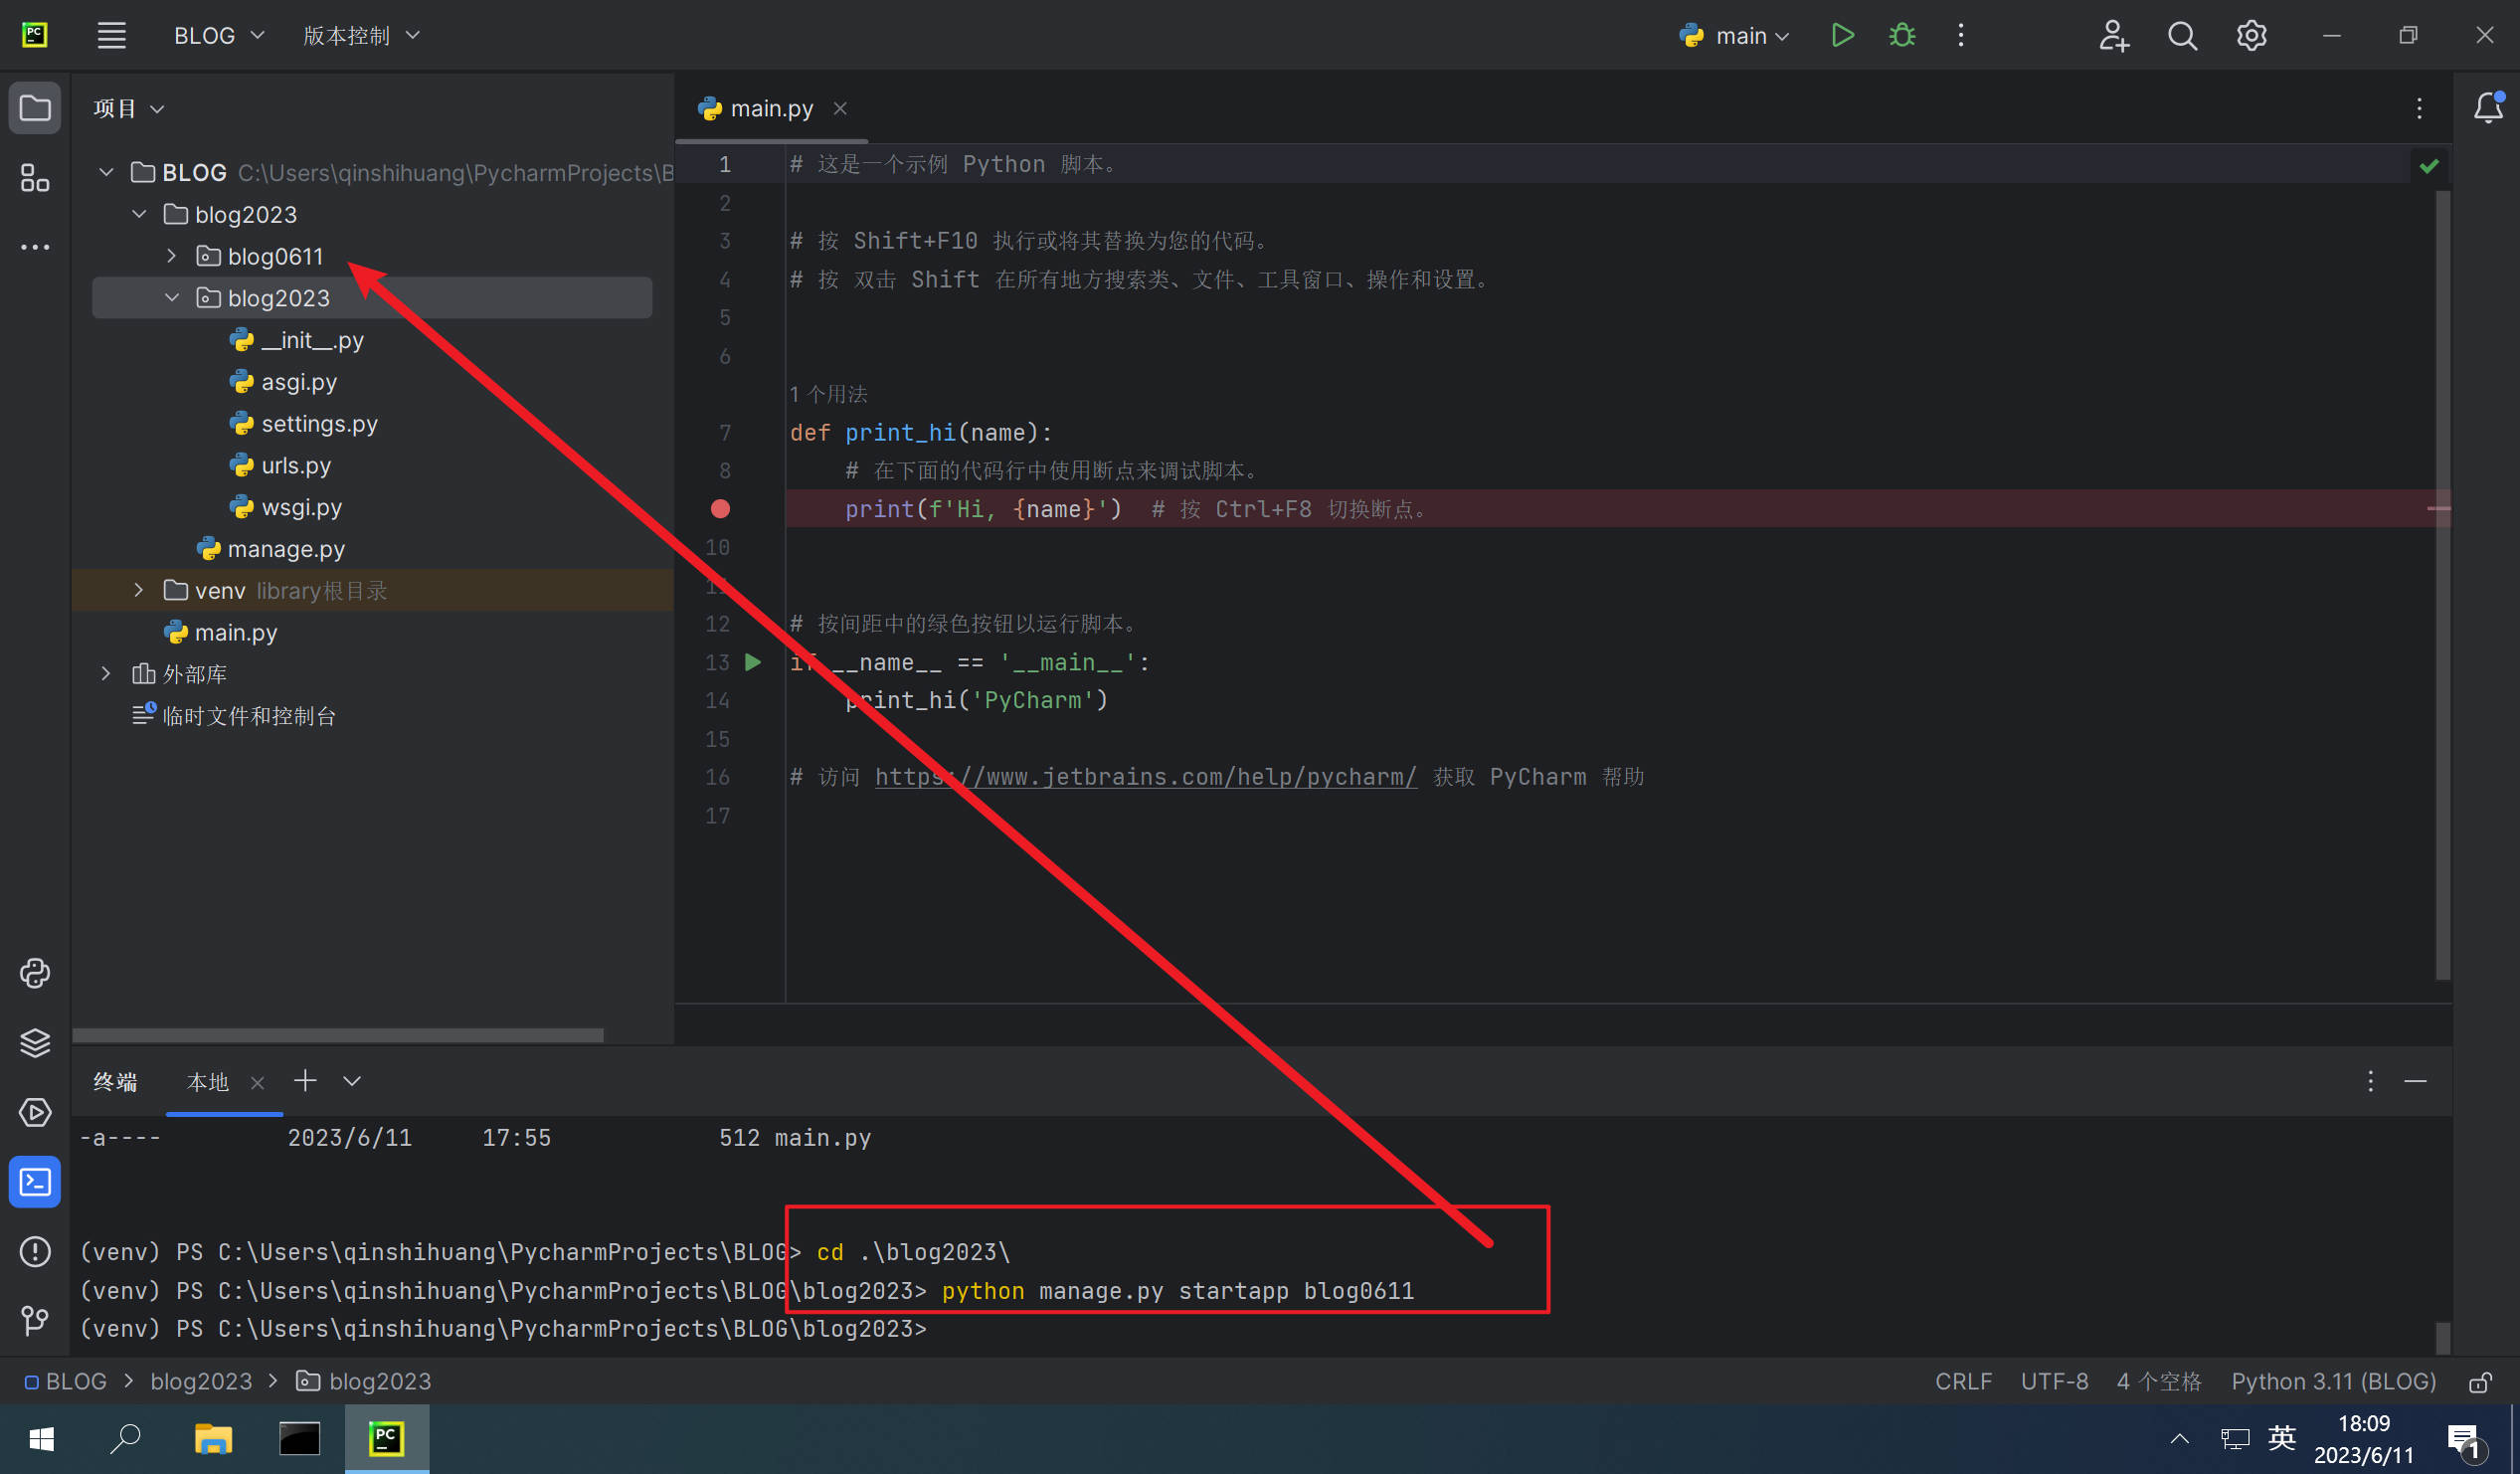Close the 本地 terminal tab
This screenshot has width=2520, height=1474.
click(x=257, y=1083)
